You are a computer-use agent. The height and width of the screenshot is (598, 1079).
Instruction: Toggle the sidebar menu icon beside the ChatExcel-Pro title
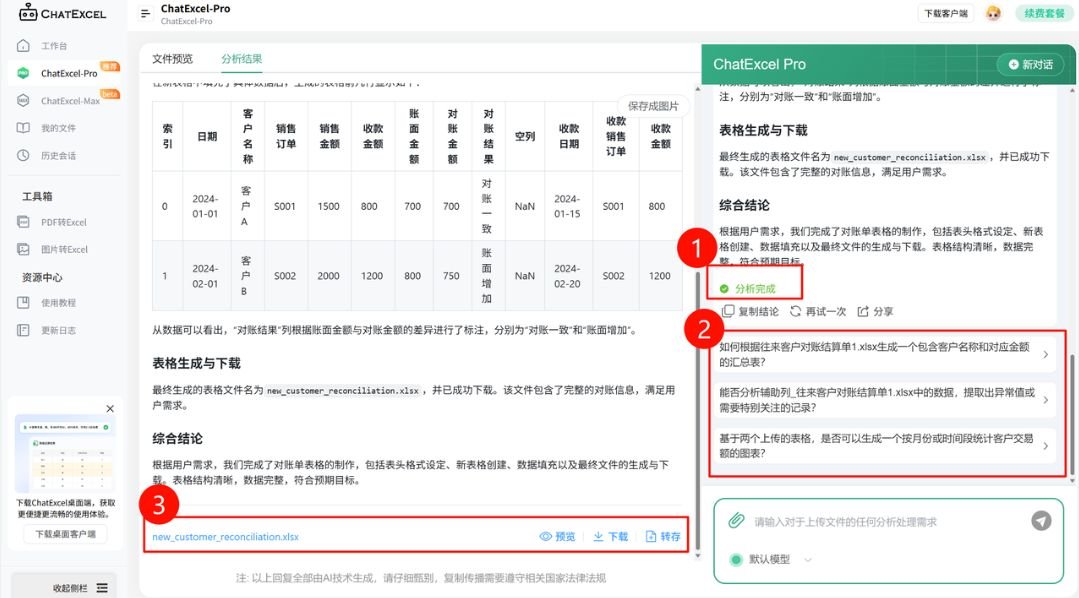[x=145, y=13]
